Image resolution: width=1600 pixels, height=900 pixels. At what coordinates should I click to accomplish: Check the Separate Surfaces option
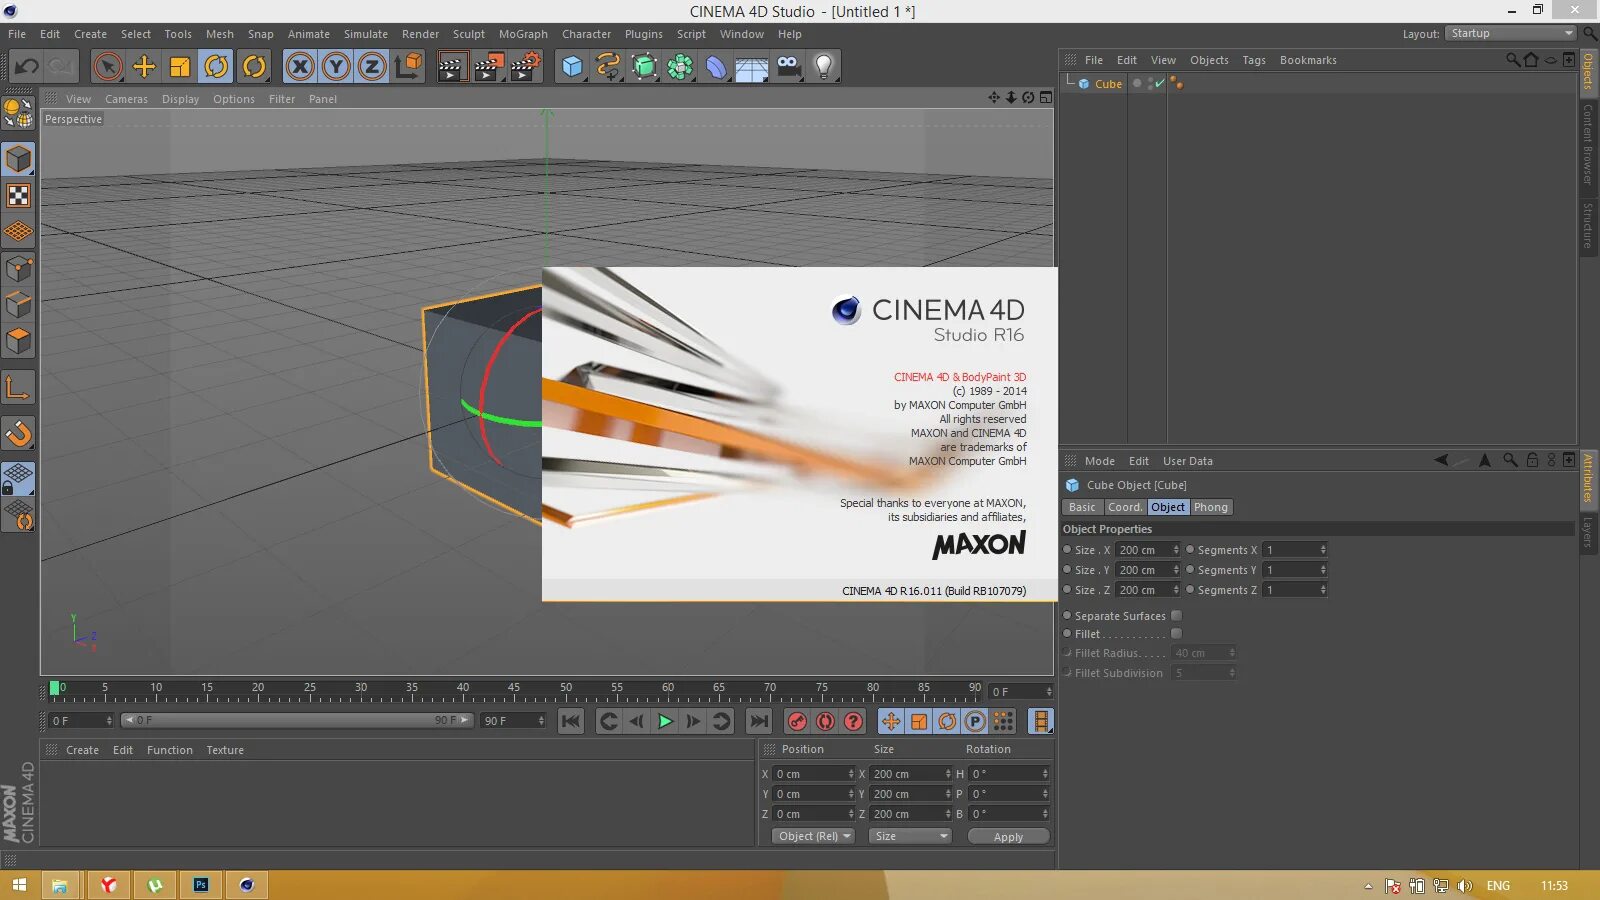[x=1176, y=616]
